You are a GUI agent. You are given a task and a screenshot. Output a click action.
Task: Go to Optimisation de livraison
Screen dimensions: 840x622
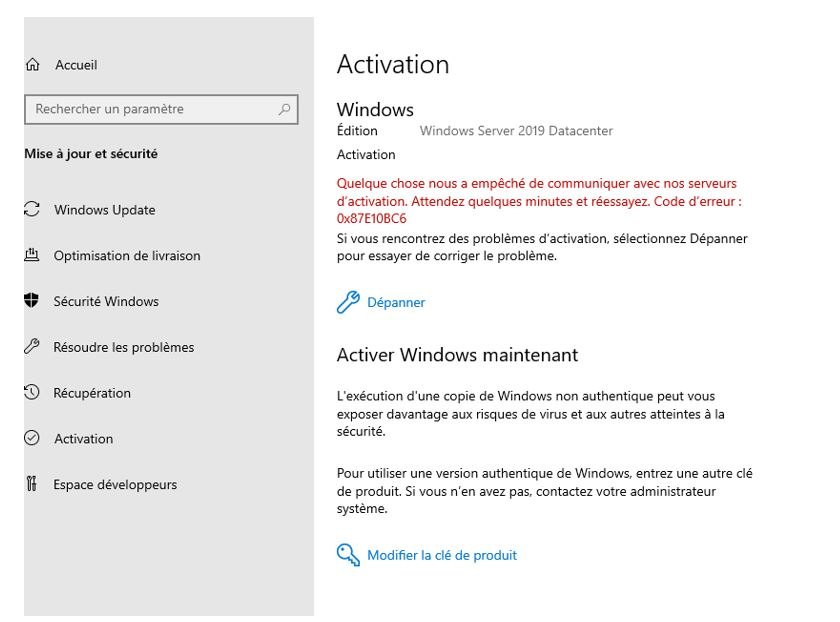[x=127, y=256]
